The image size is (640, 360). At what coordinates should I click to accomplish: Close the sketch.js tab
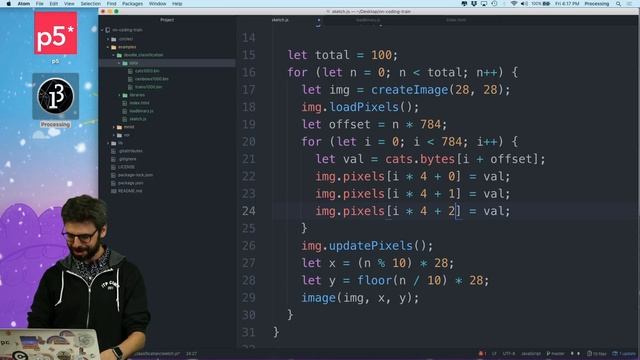coord(318,20)
